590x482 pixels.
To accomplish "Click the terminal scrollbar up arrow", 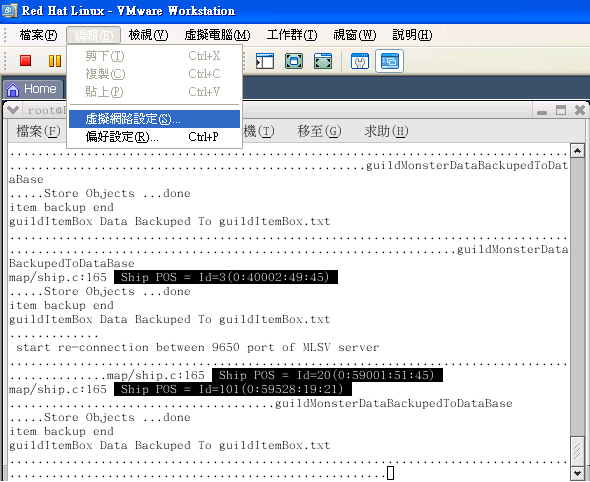I will (x=577, y=151).
